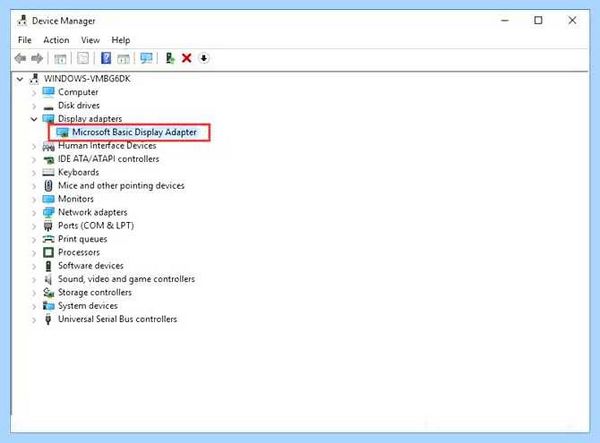Click the red X Uninstall device icon
This screenshot has height=443, width=600.
tap(187, 59)
